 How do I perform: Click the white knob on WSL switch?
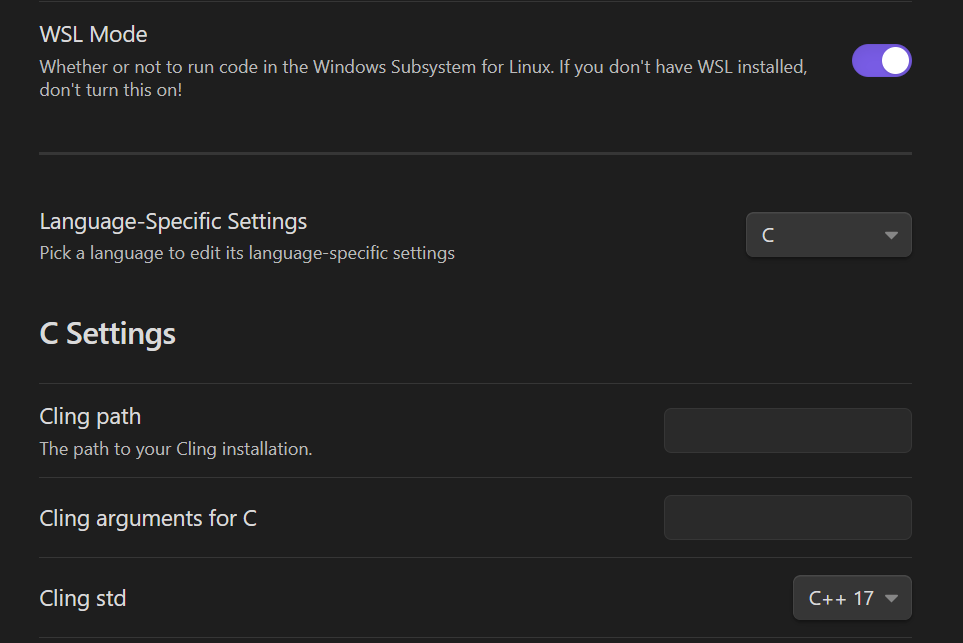[x=896, y=61]
